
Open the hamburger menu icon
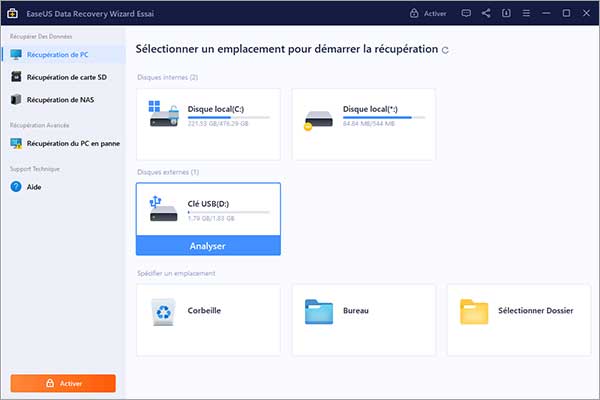526,13
